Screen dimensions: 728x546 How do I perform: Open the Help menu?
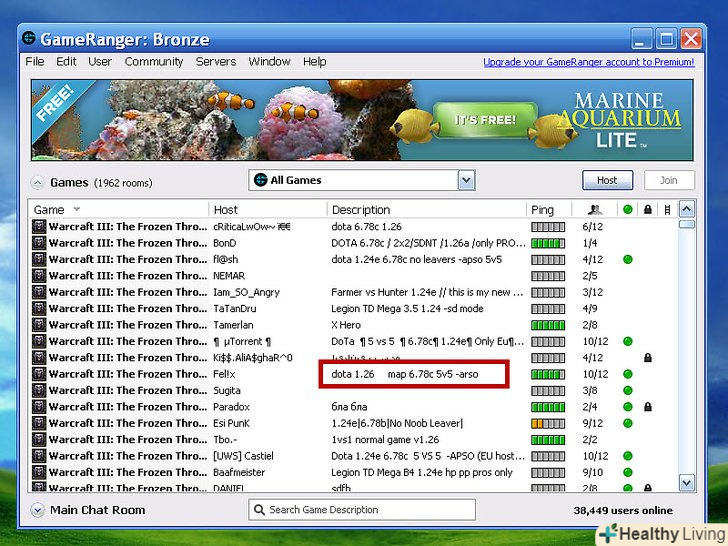(314, 61)
